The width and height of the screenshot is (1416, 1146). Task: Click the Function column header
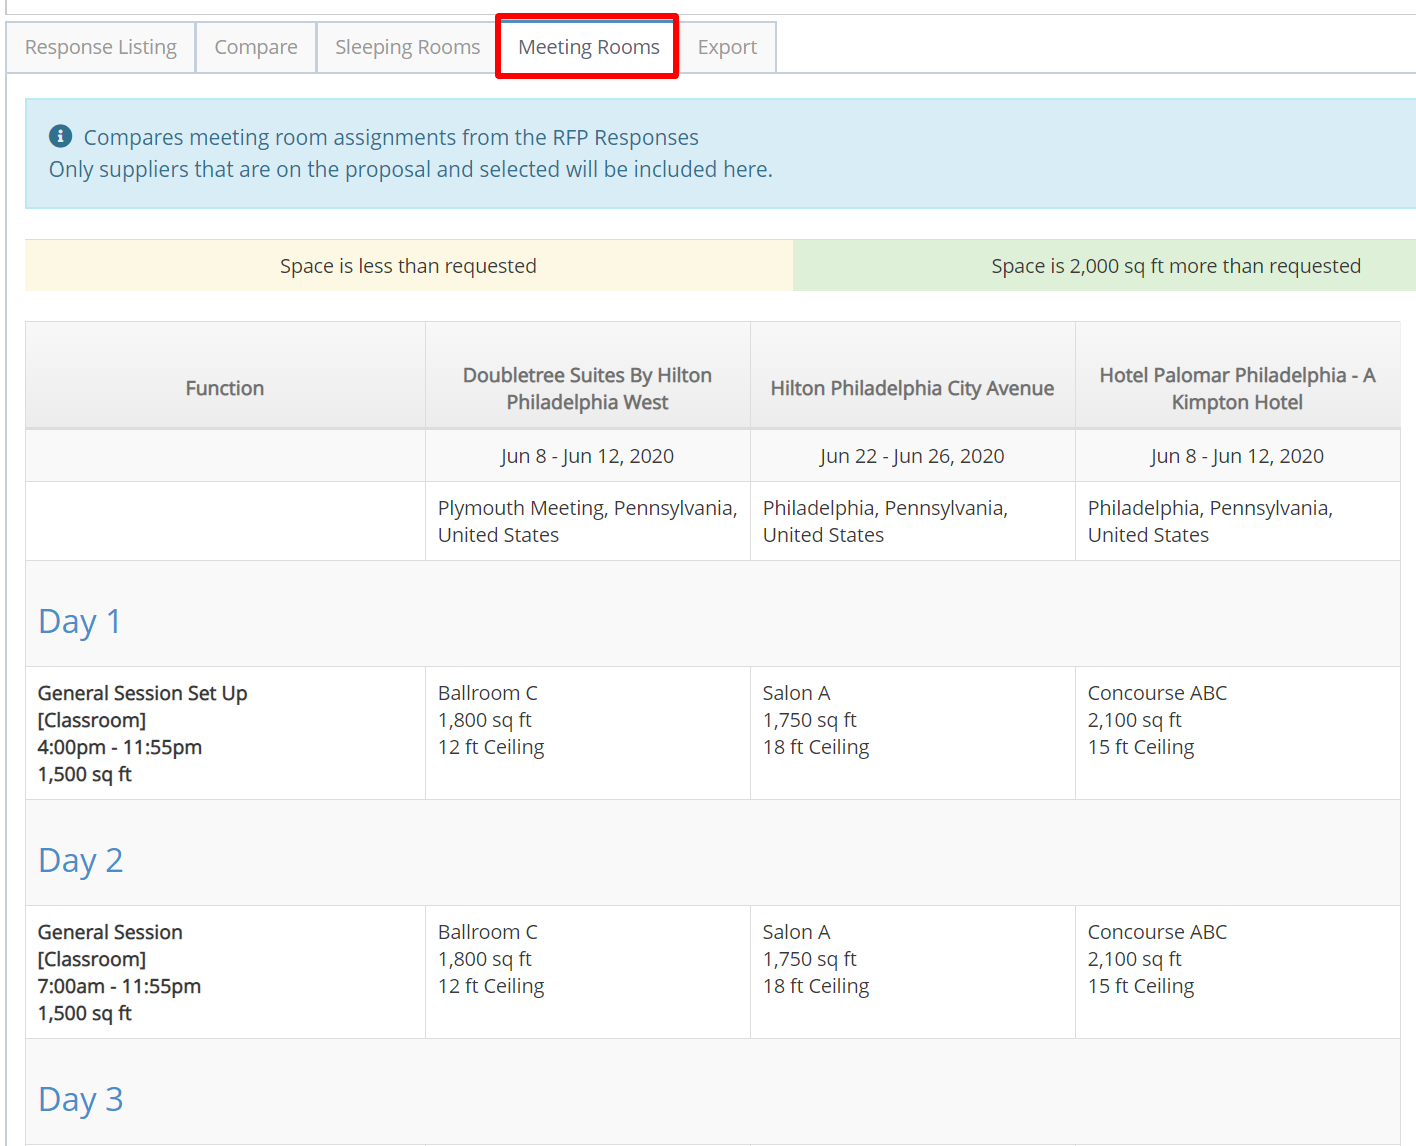point(225,388)
